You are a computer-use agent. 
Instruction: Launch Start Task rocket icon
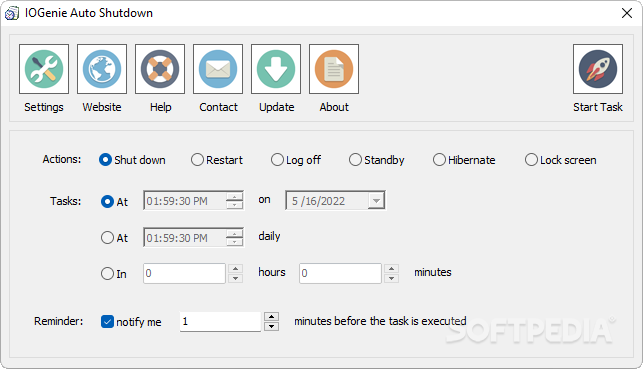click(598, 69)
